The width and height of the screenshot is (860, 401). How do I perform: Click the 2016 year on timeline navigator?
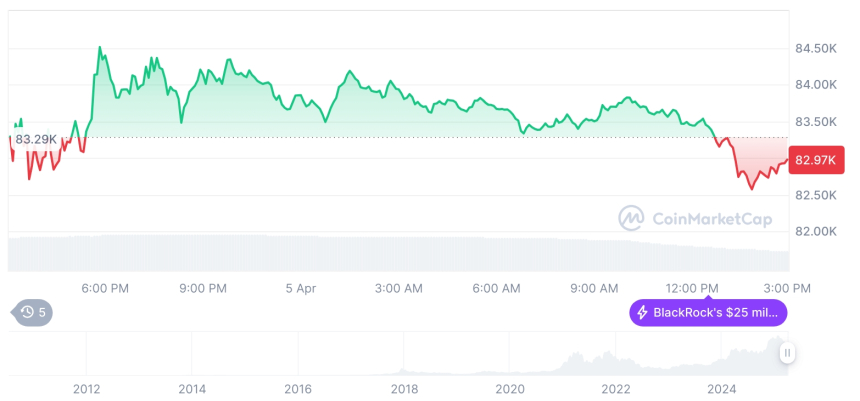click(x=298, y=389)
